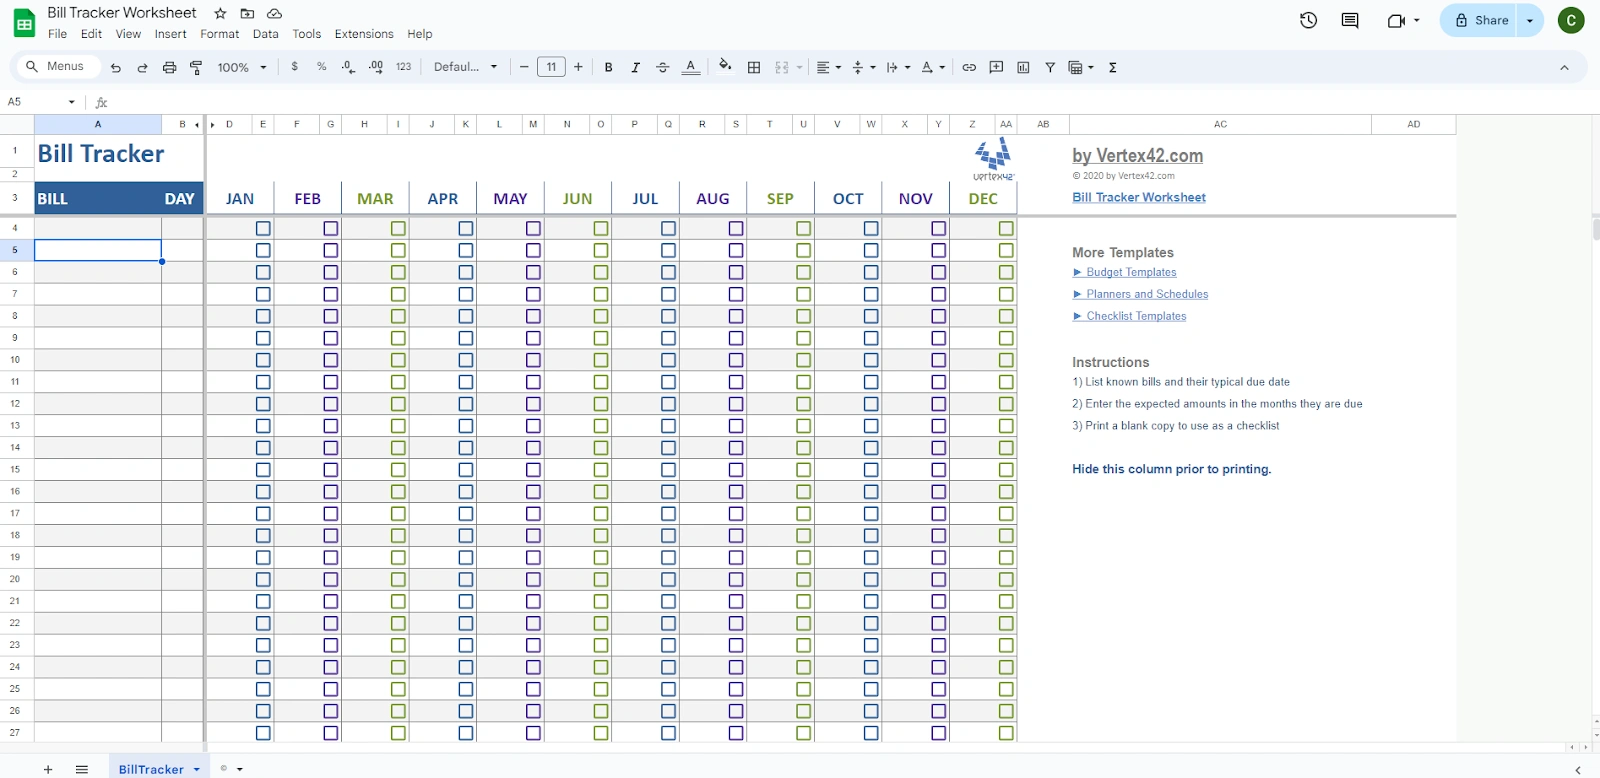Open the fill color picker

pyautogui.click(x=725, y=67)
